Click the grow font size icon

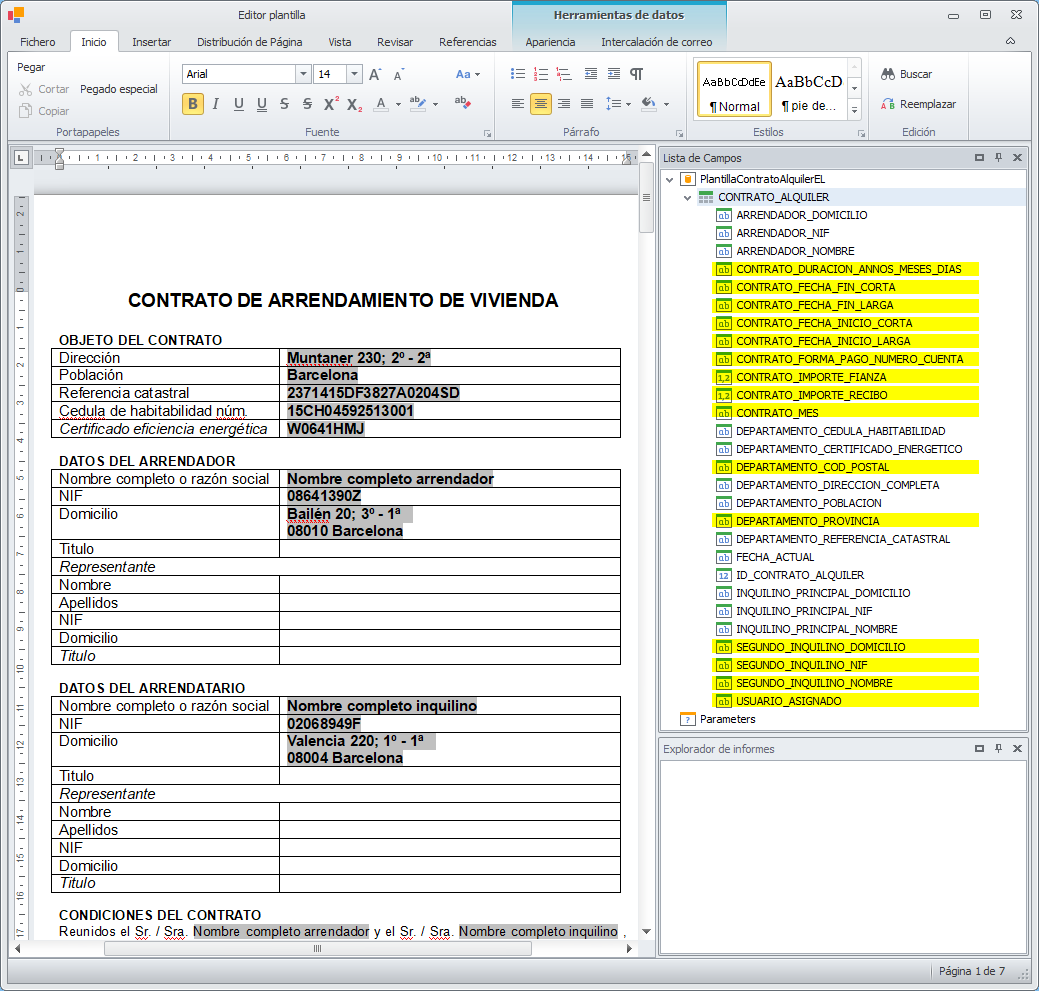375,74
